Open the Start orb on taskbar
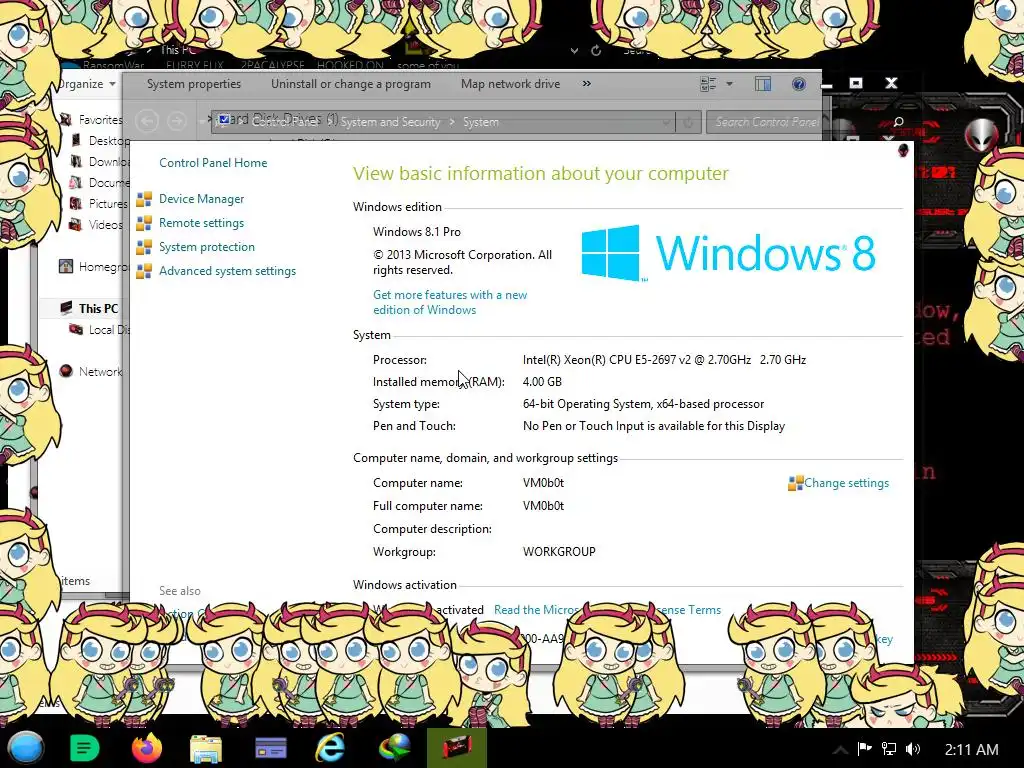 [x=25, y=748]
